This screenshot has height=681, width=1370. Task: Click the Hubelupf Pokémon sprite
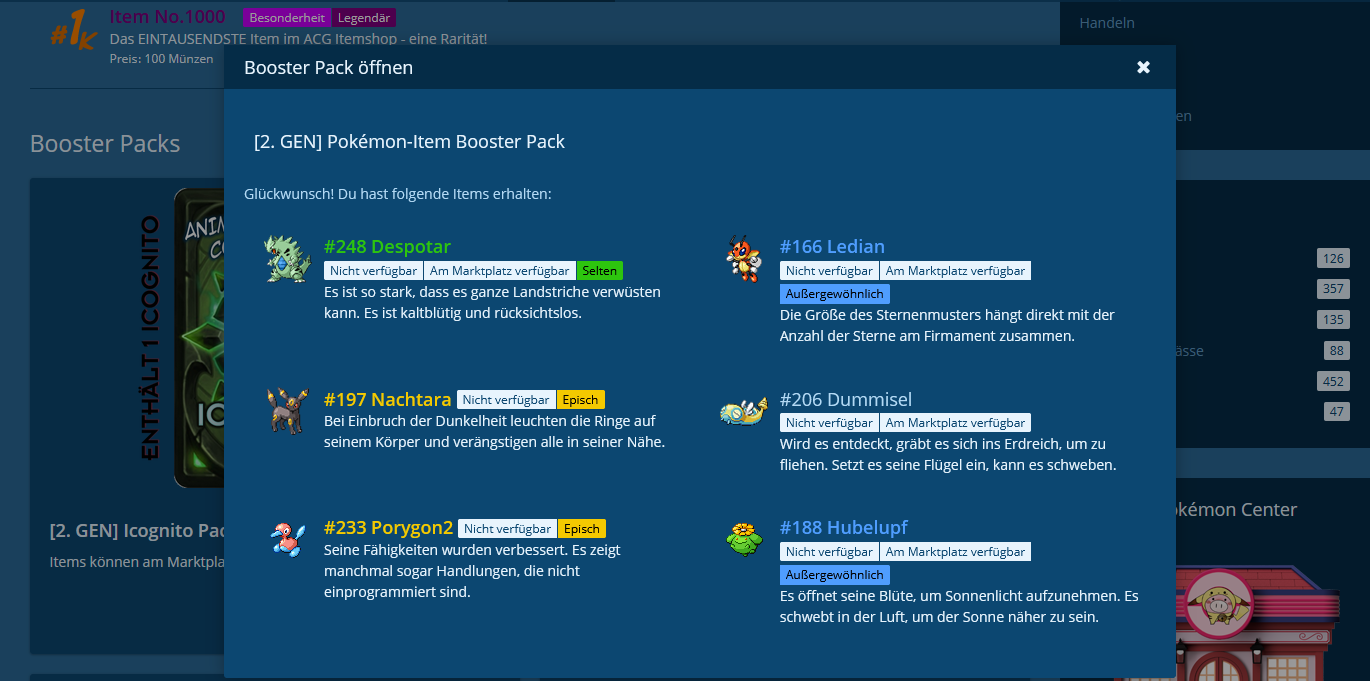[x=743, y=539]
